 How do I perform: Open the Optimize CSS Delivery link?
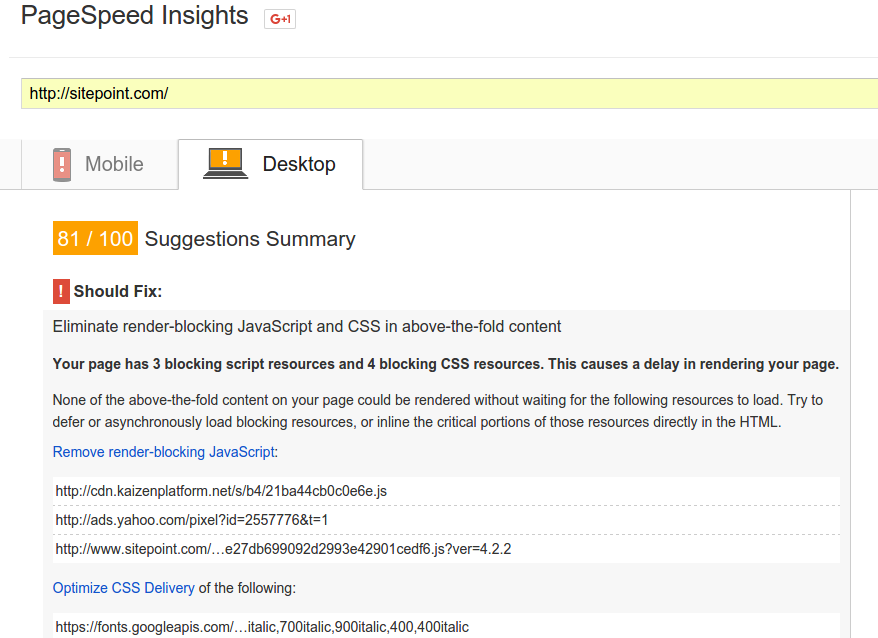123,588
